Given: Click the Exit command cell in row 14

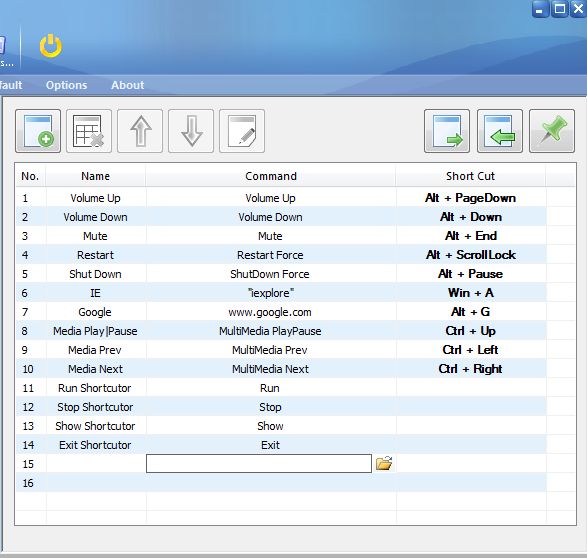Looking at the screenshot, I should 271,445.
